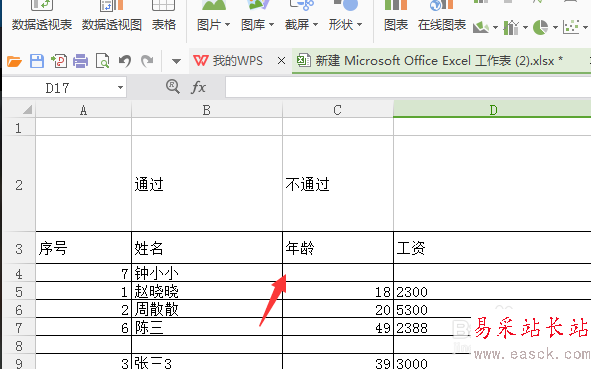Click the cell containing 不通过
The image size is (591, 369).
[338, 184]
